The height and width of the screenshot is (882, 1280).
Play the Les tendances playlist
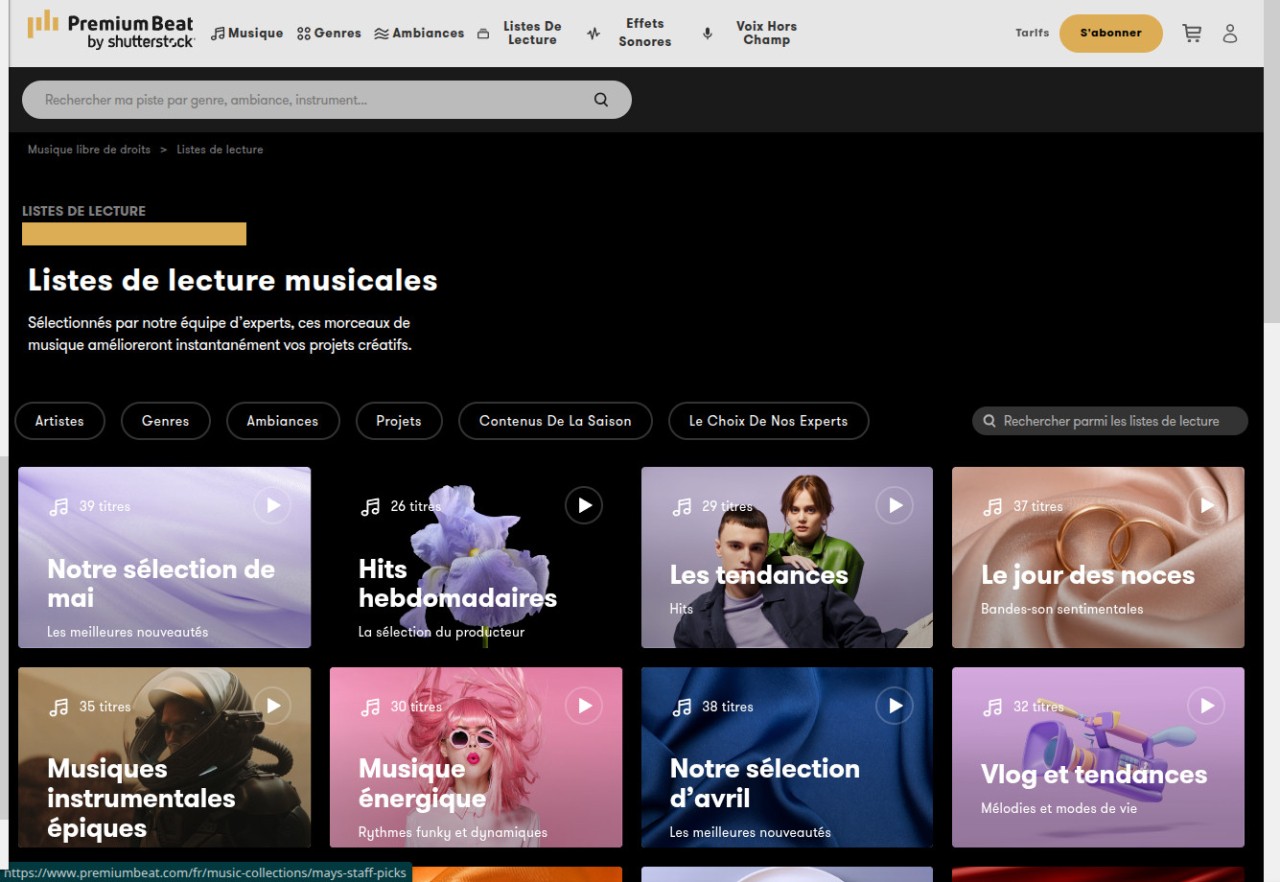(x=895, y=506)
